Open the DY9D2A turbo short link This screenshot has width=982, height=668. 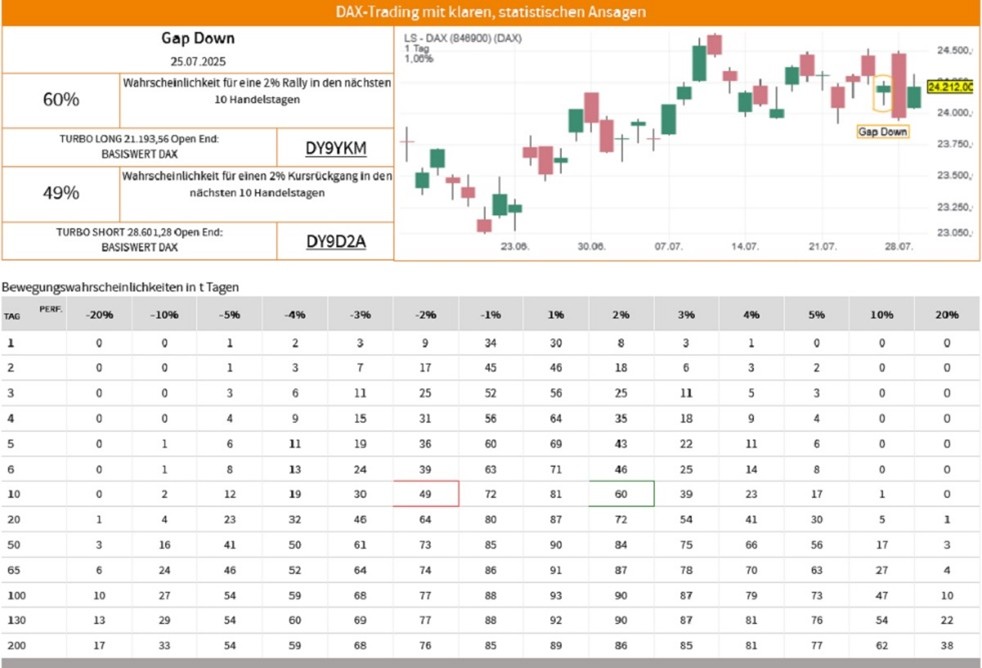(336, 242)
